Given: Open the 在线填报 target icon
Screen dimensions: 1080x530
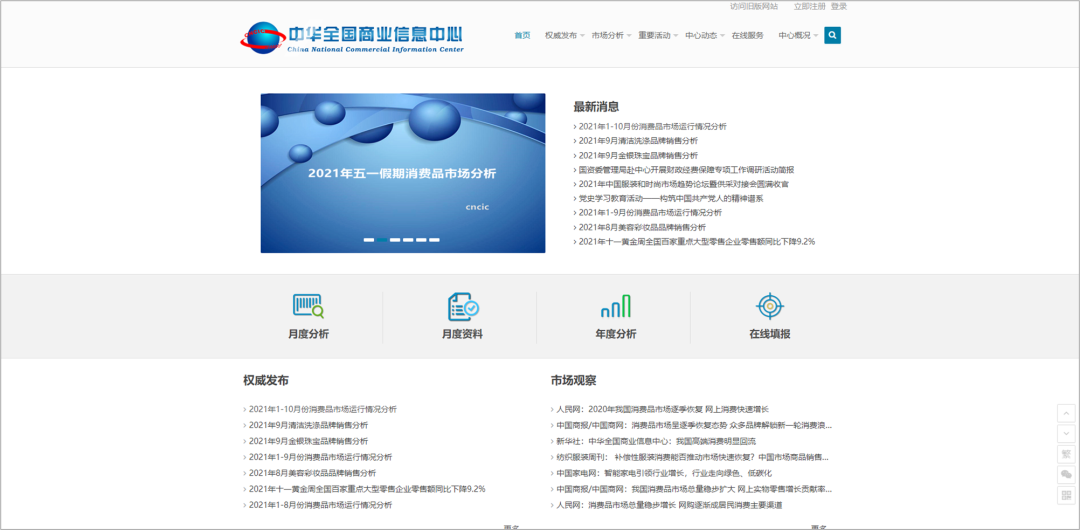Looking at the screenshot, I should [769, 306].
